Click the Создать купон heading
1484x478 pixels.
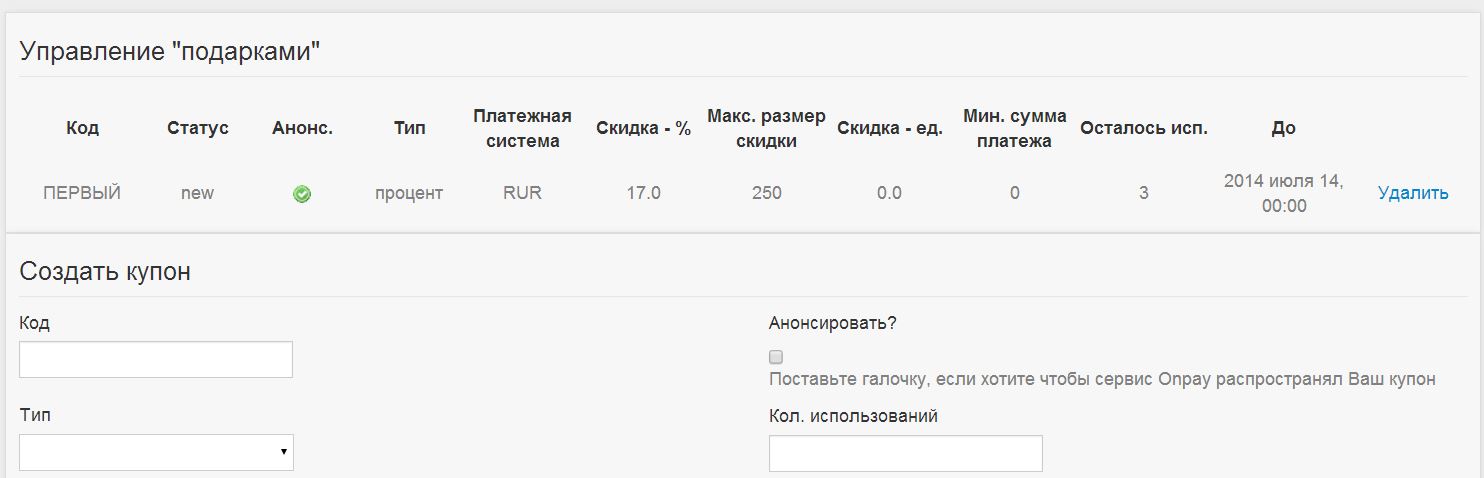pos(105,272)
